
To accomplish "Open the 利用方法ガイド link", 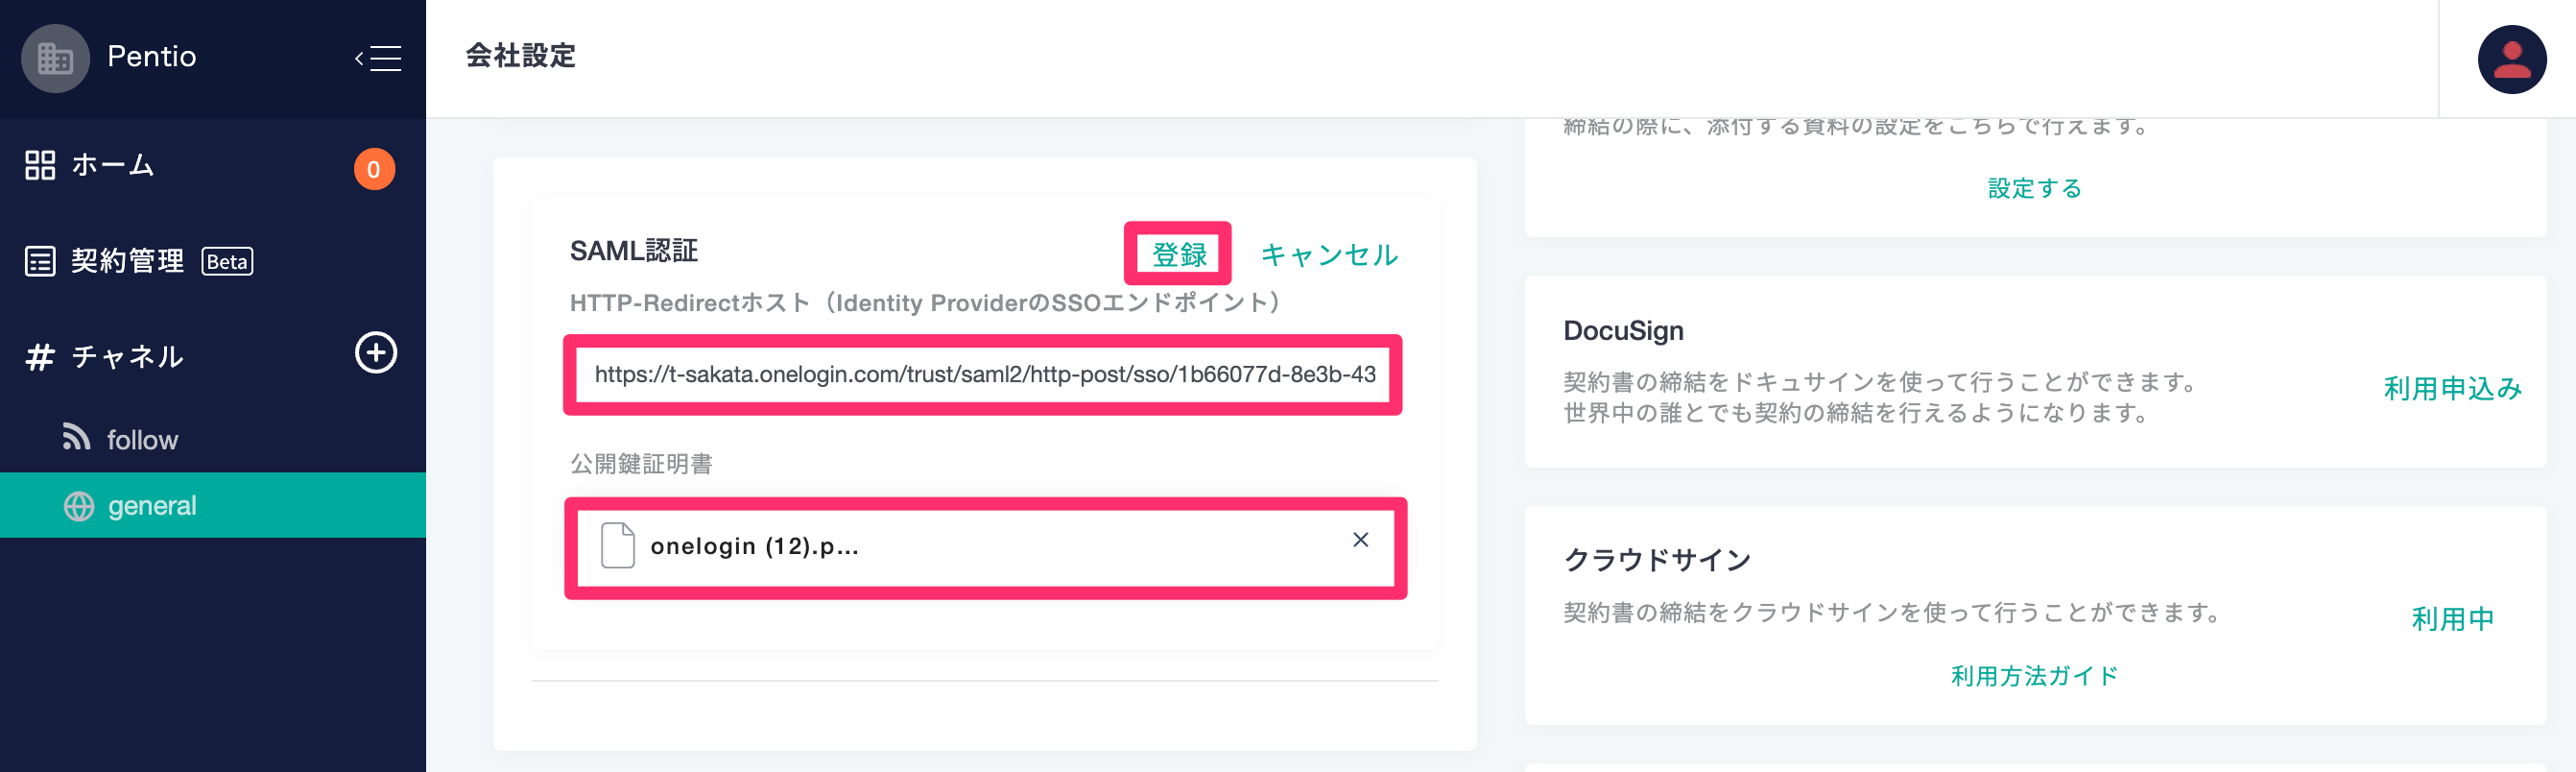I will pos(2034,676).
